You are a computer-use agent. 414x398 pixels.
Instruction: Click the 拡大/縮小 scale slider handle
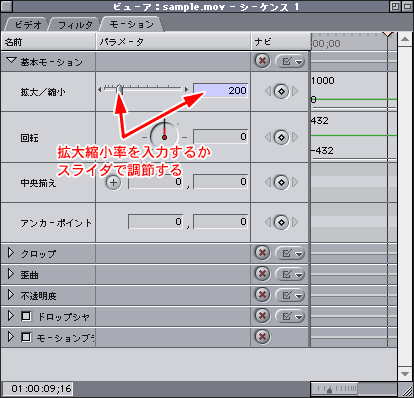(119, 90)
